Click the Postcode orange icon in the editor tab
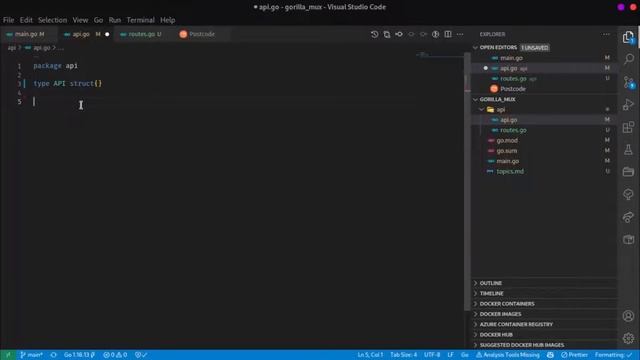Image resolution: width=640 pixels, height=360 pixels. (183, 34)
